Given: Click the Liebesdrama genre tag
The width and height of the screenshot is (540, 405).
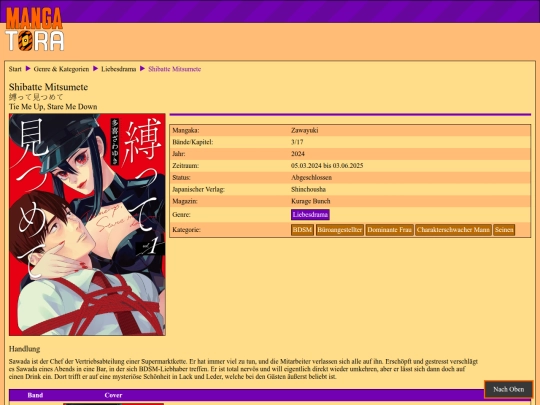Looking at the screenshot, I should point(310,215).
